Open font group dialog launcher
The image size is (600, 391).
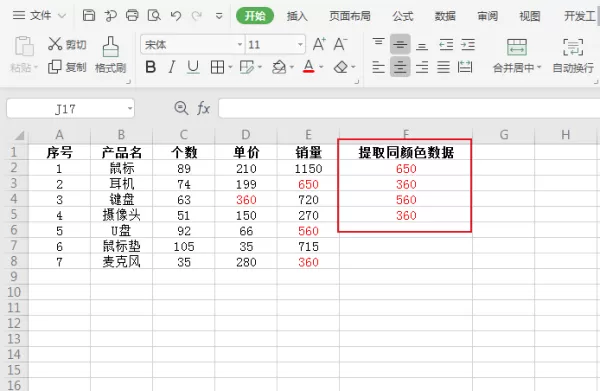(357, 81)
